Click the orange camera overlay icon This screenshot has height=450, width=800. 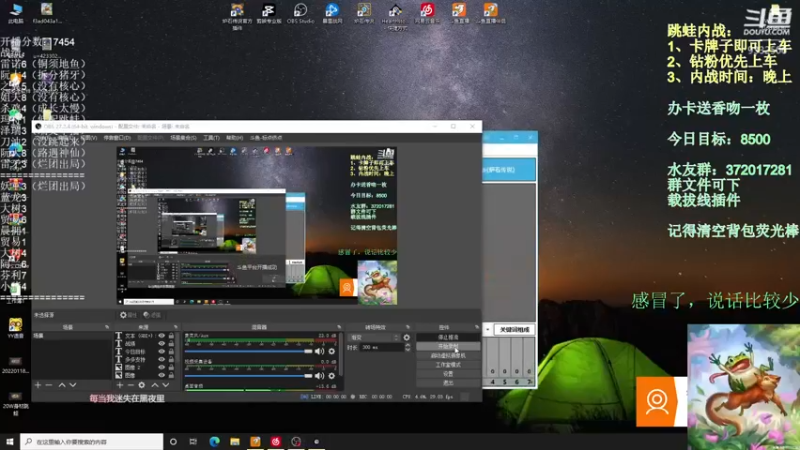point(657,402)
